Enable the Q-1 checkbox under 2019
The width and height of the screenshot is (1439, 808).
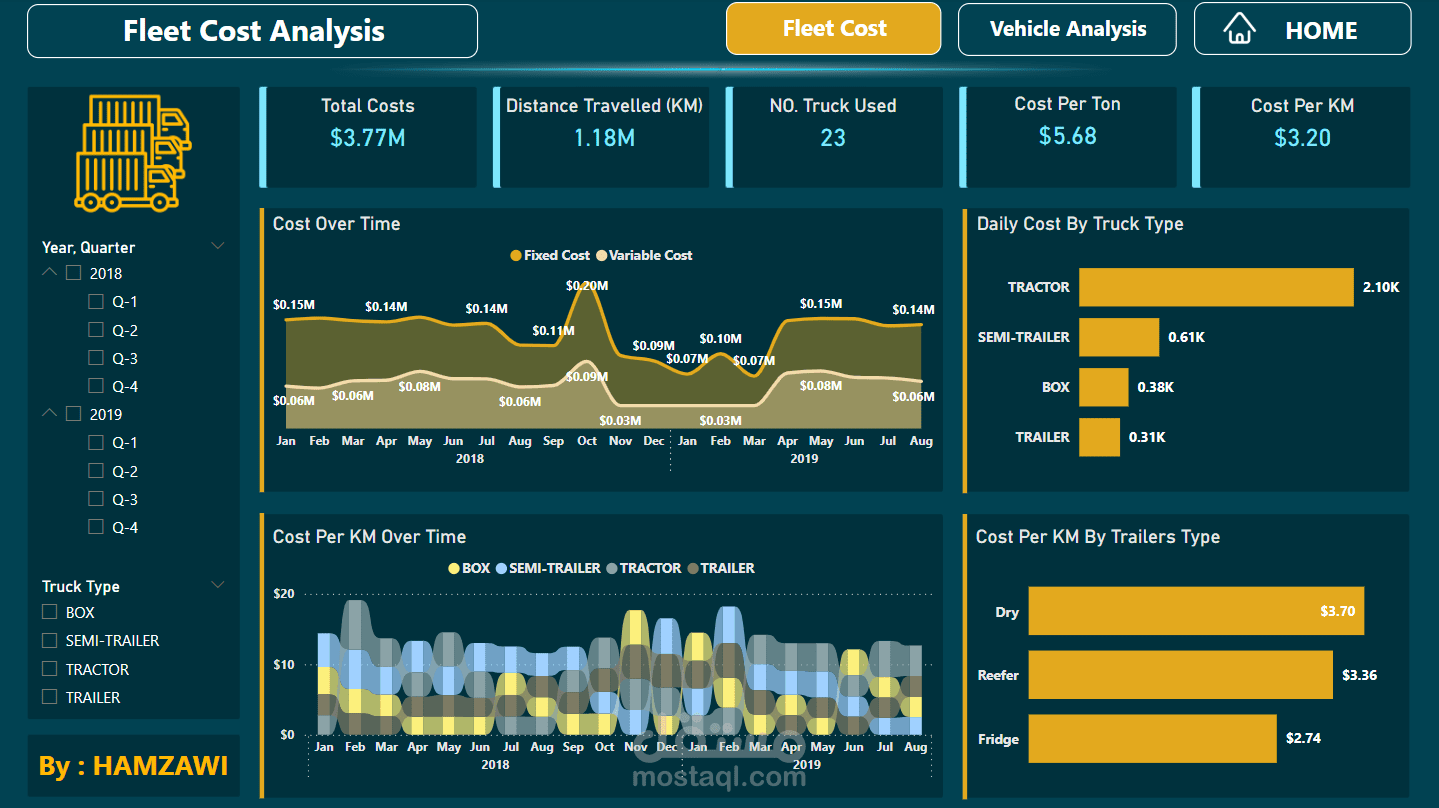(x=96, y=442)
